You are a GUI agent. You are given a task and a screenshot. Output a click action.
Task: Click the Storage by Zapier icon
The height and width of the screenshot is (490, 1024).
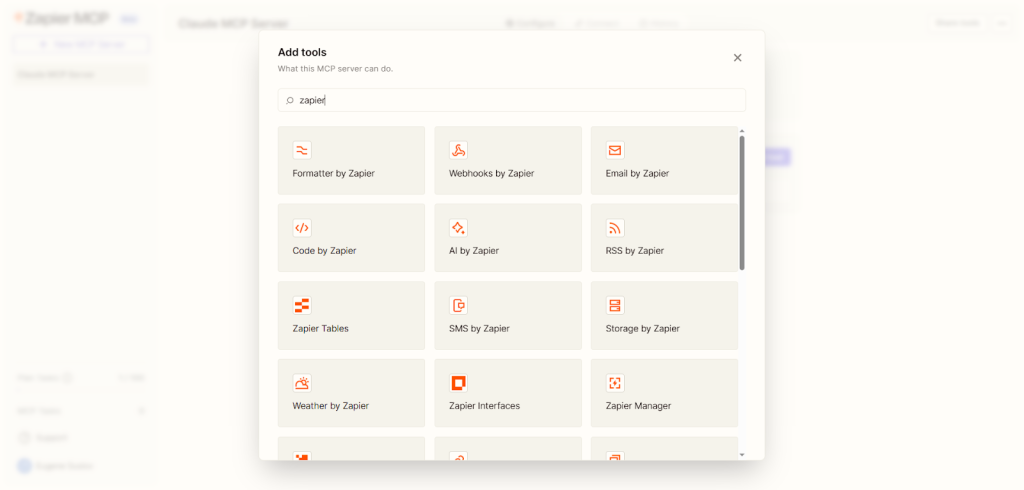click(615, 305)
